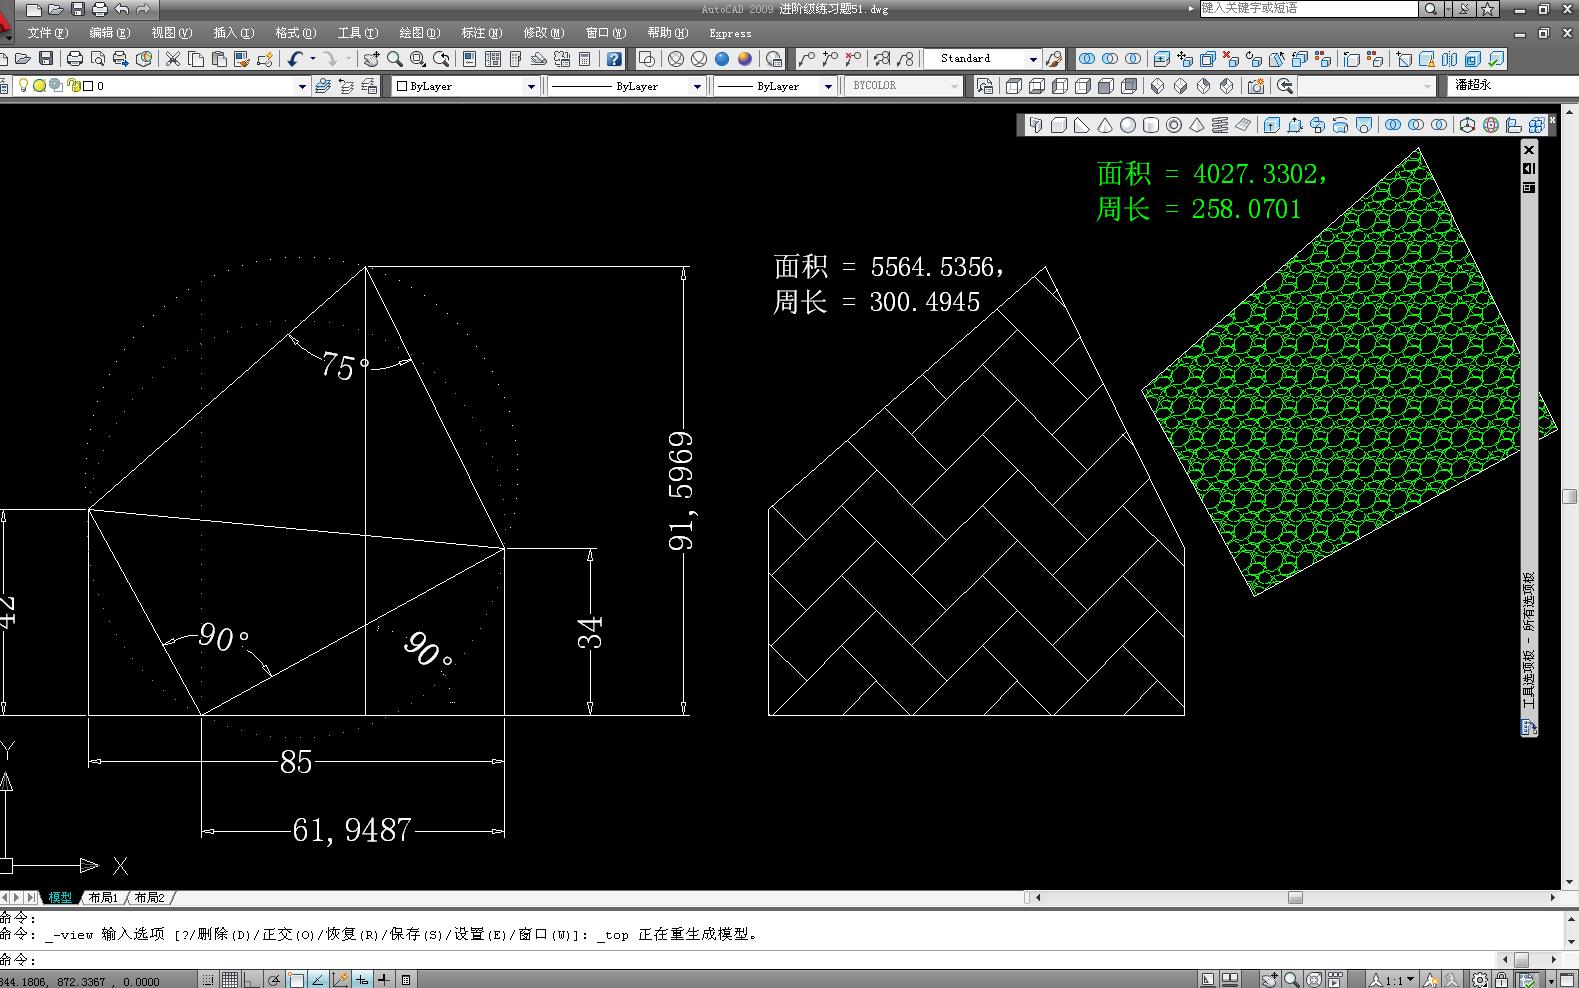This screenshot has height=988, width=1579.
Task: Click the Cut scissors icon
Action: tap(173, 59)
